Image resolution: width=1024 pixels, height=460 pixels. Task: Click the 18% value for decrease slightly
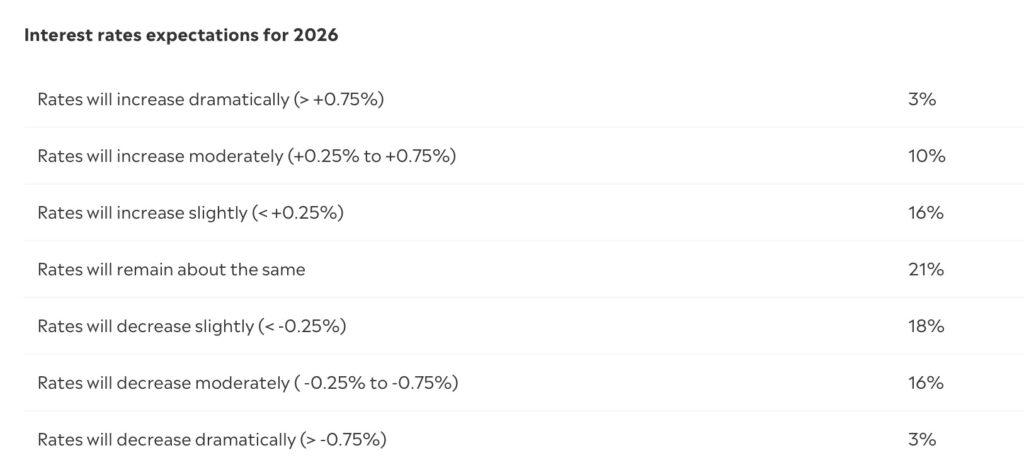[x=926, y=326]
